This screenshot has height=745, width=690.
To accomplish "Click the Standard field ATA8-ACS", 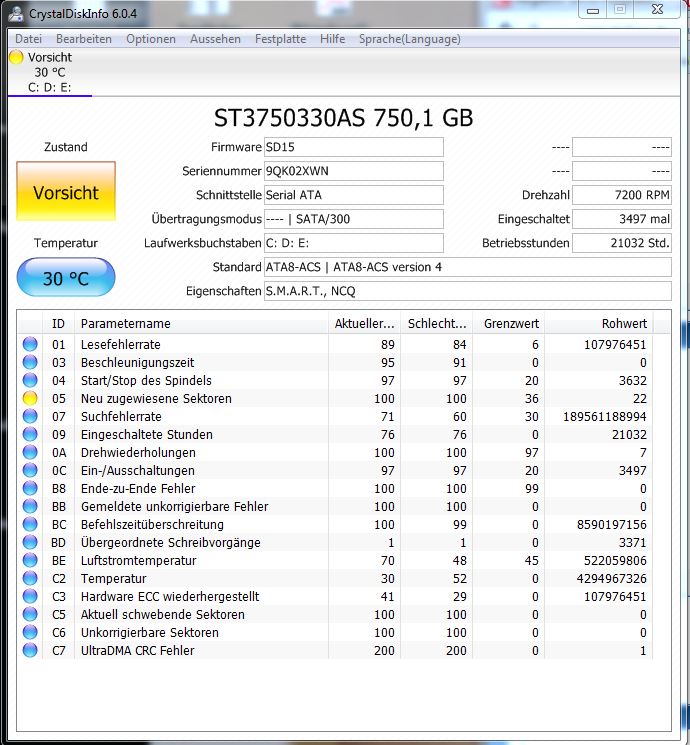I will (x=468, y=267).
